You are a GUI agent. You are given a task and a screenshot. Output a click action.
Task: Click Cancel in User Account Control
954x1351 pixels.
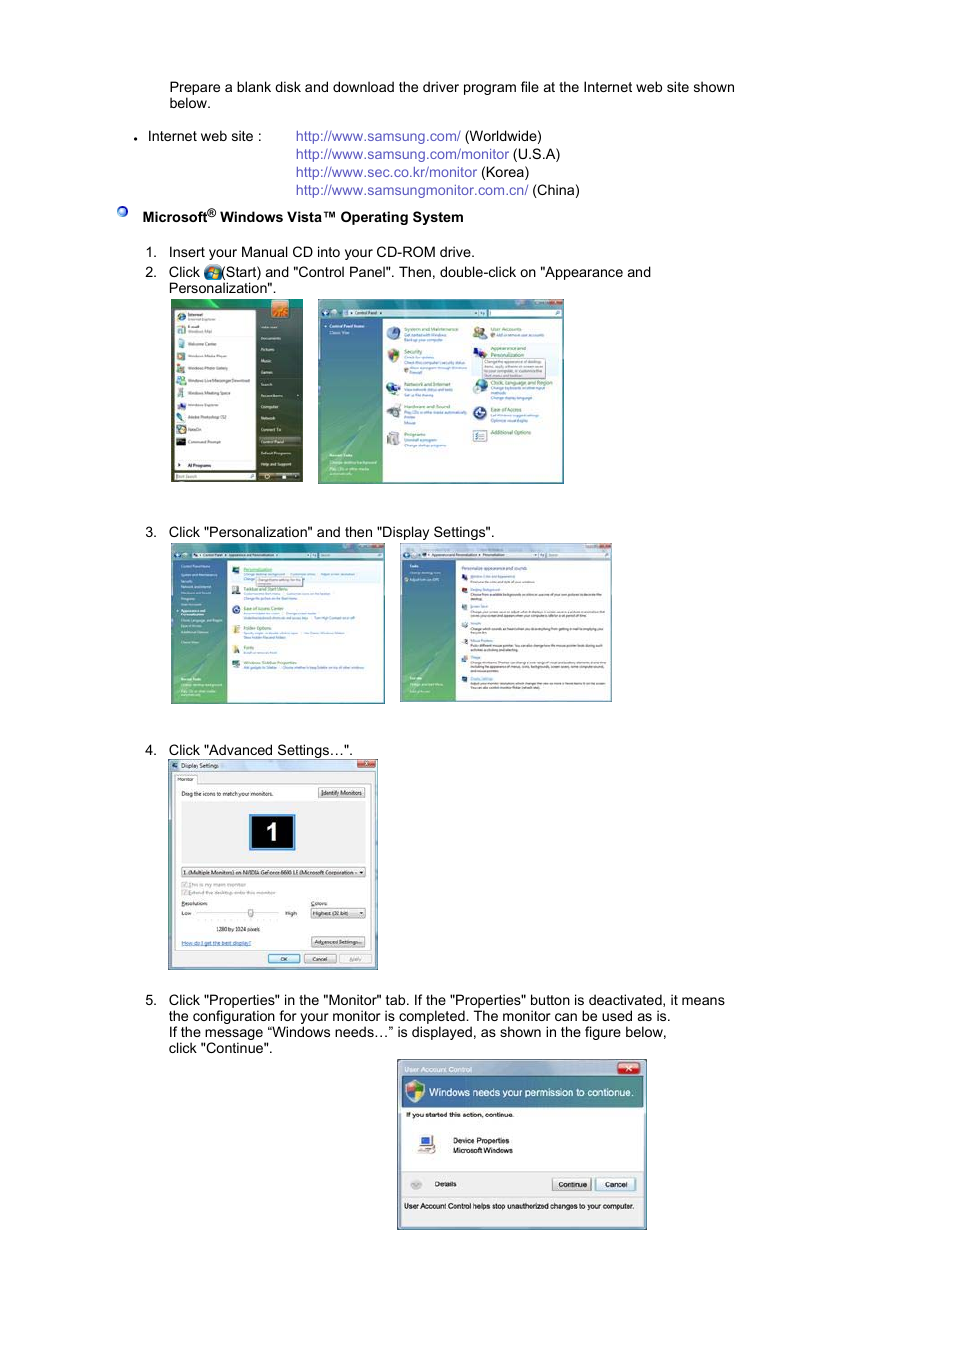(x=616, y=1184)
